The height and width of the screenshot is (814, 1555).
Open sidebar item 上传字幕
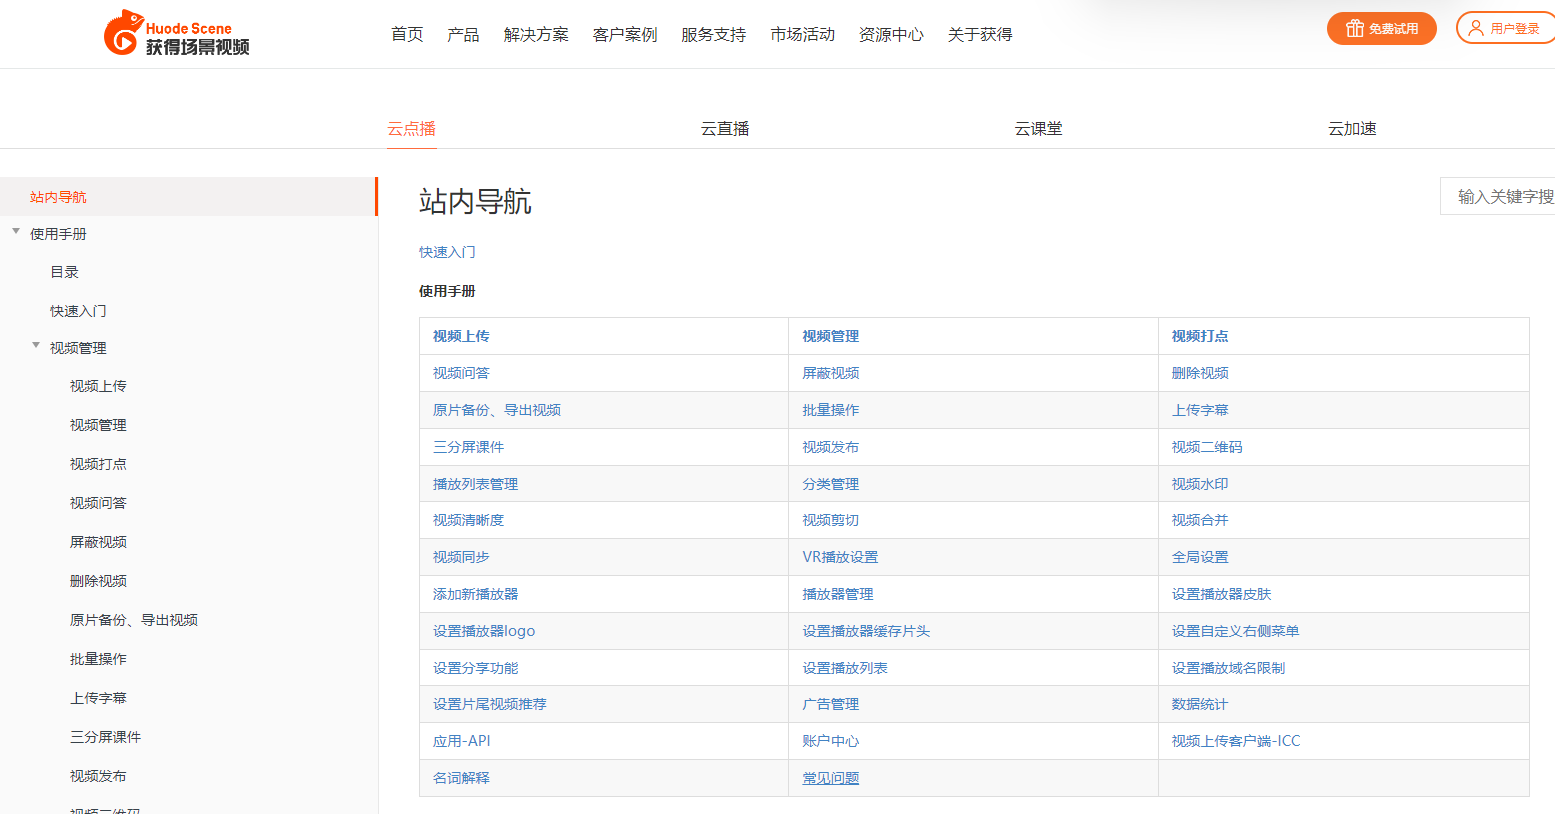coord(98,698)
